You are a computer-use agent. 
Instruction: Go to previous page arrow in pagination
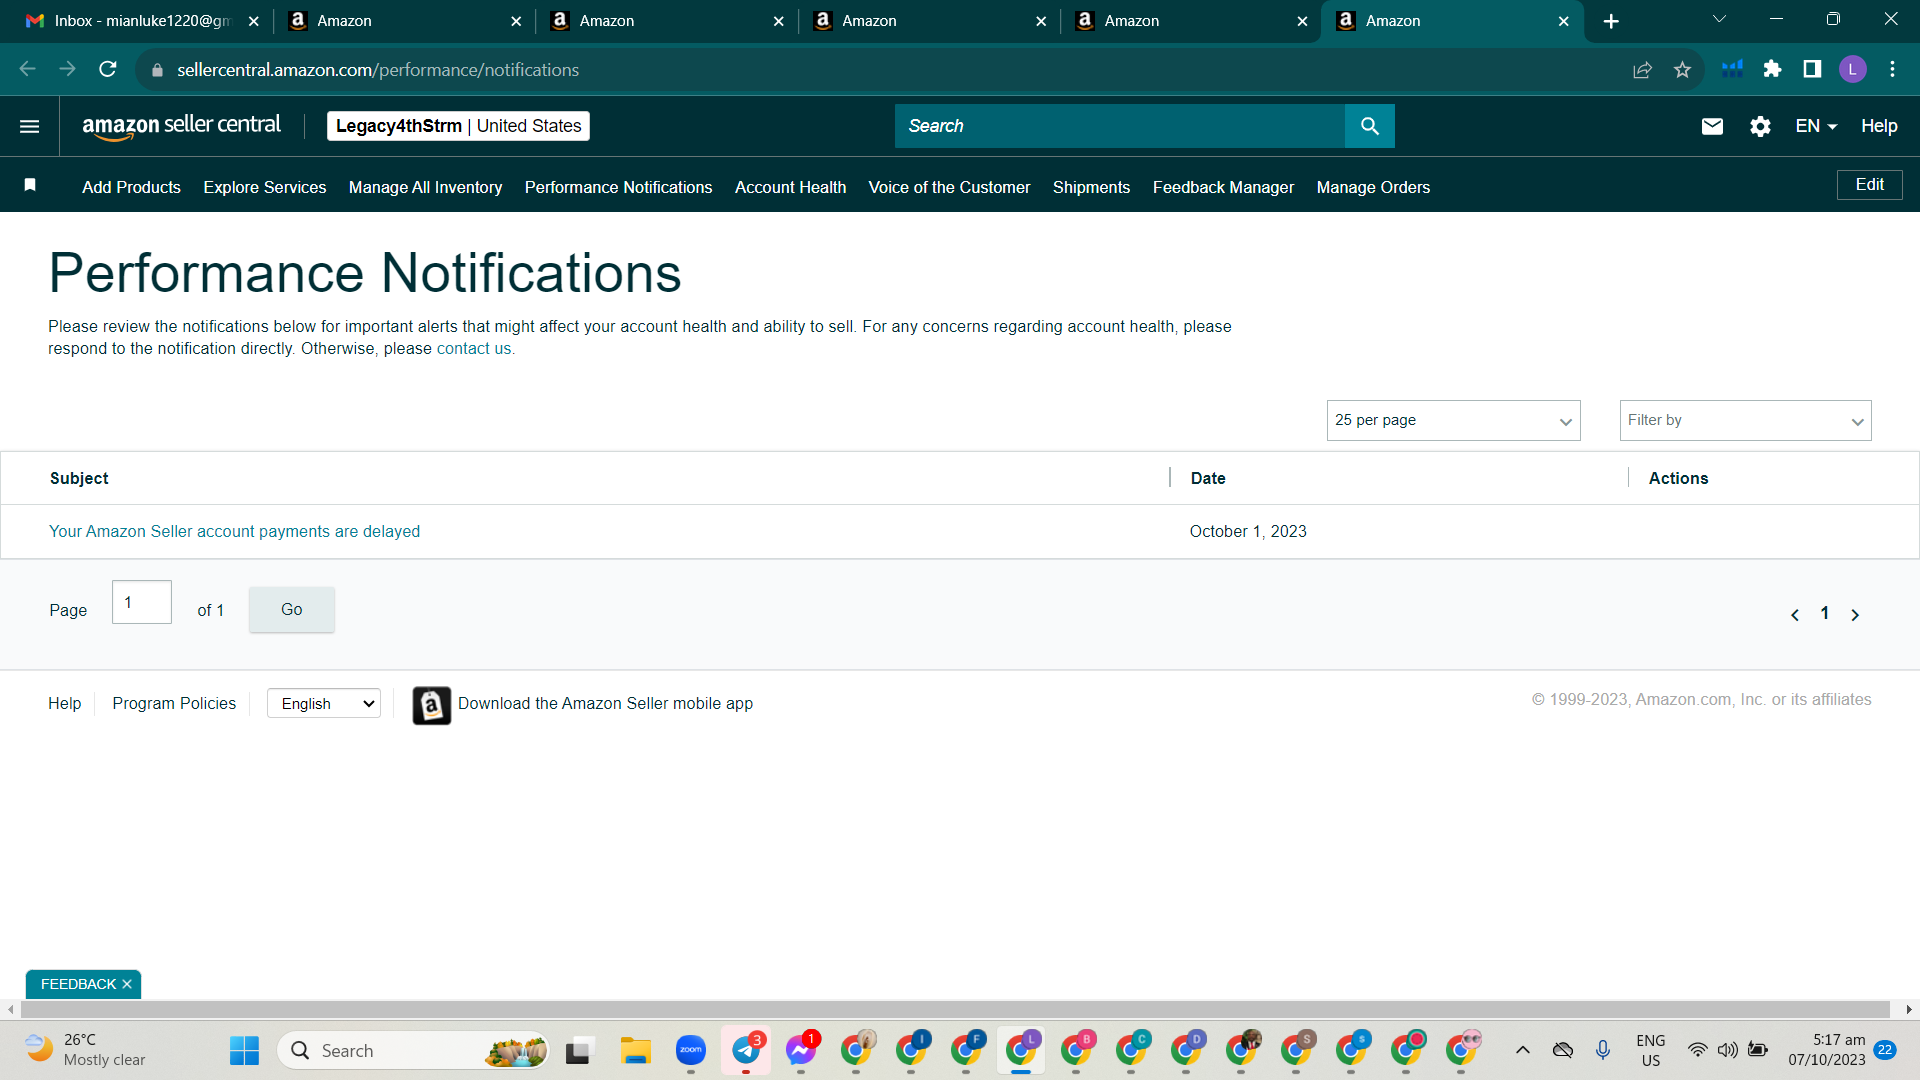tap(1795, 615)
